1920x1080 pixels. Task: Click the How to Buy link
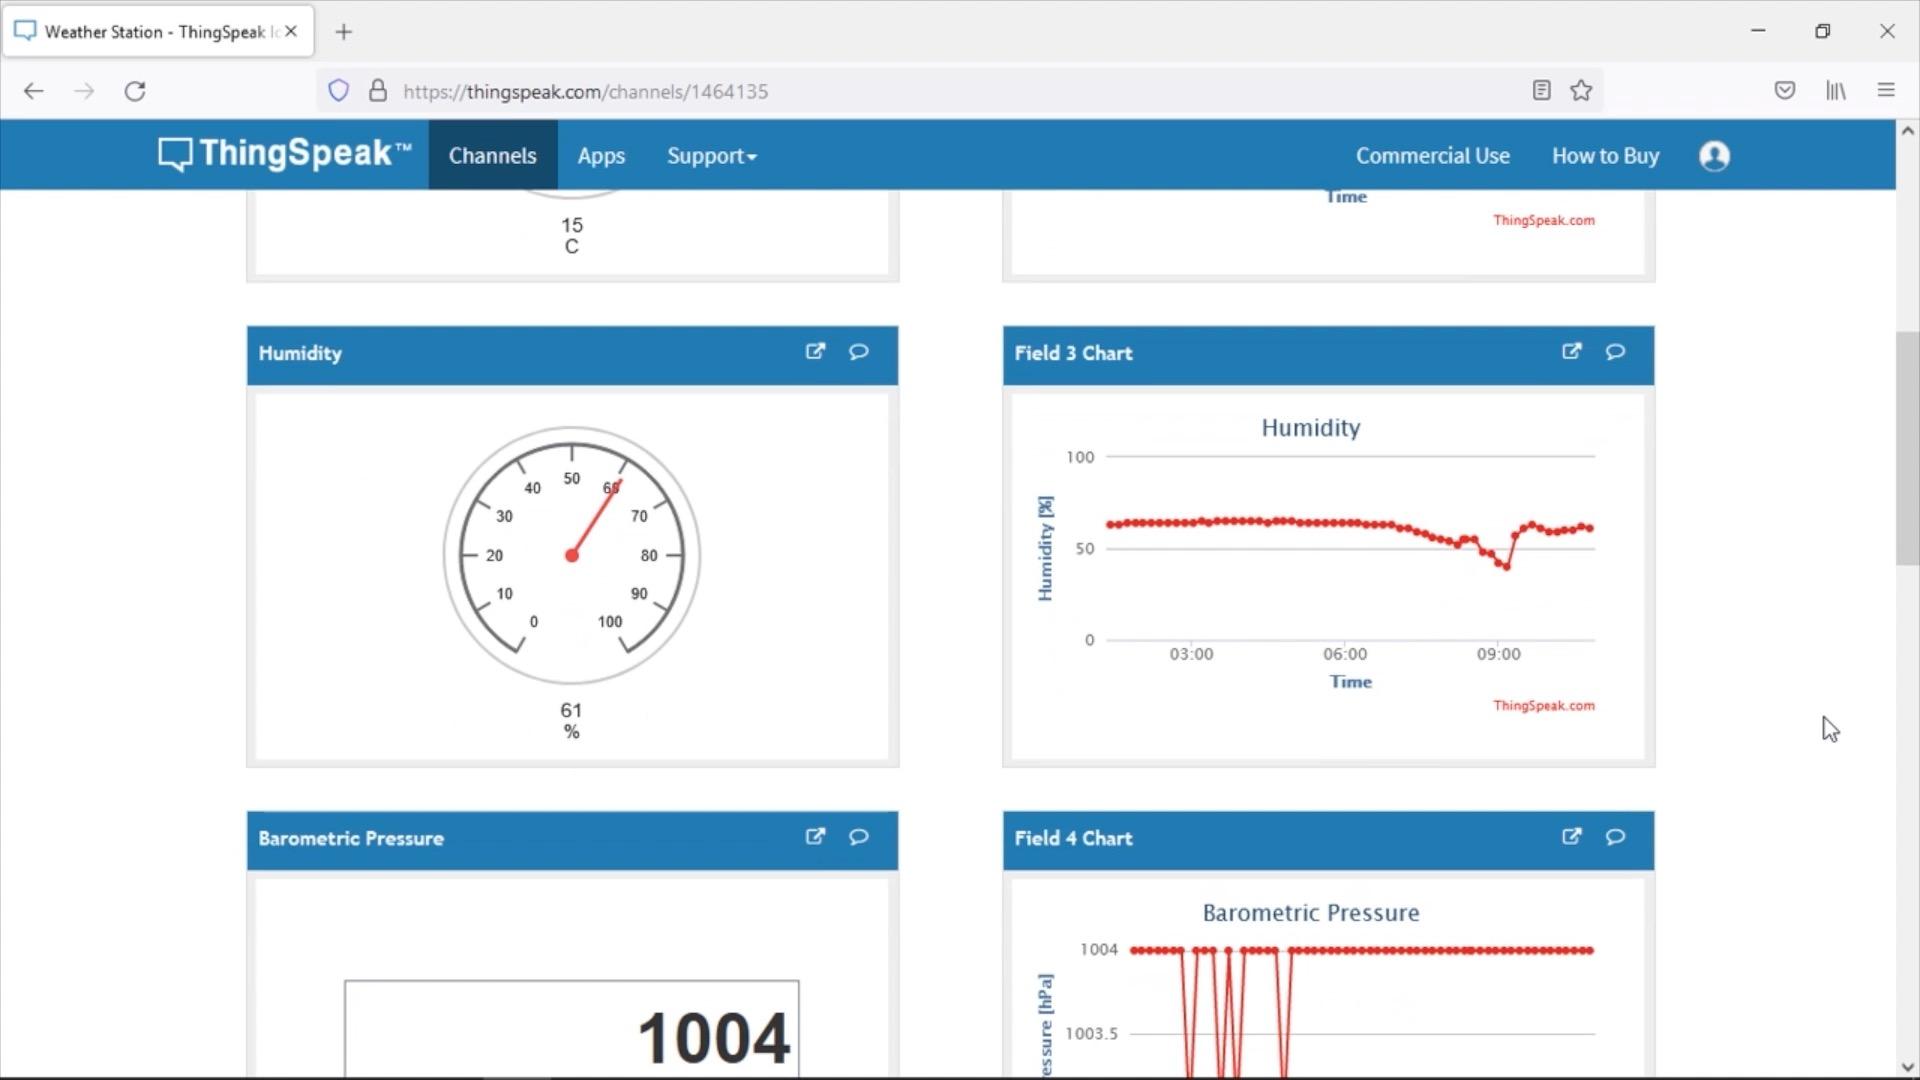[1605, 156]
